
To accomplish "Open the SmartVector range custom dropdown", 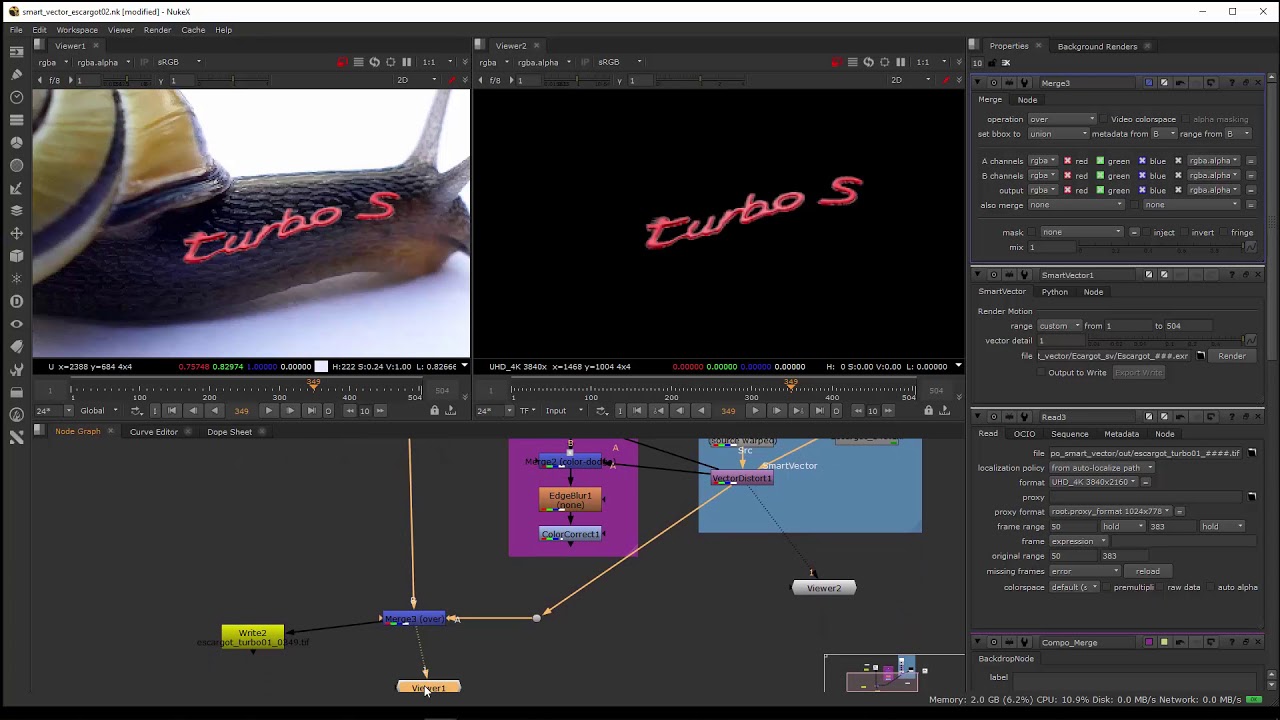I will pyautogui.click(x=1059, y=326).
